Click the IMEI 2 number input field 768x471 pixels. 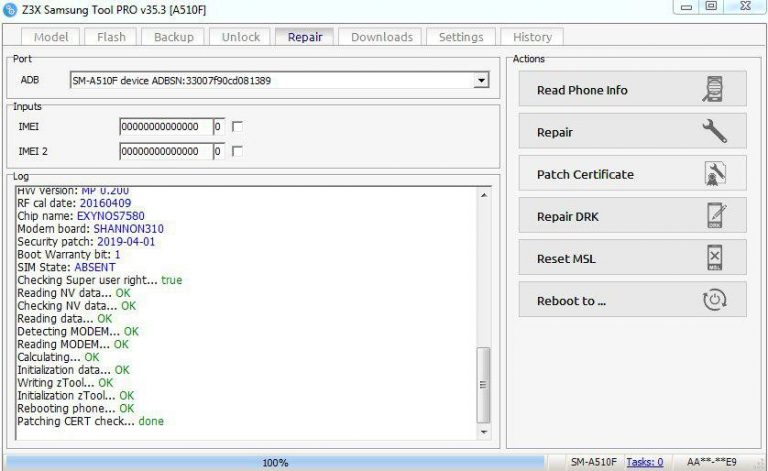click(x=166, y=151)
